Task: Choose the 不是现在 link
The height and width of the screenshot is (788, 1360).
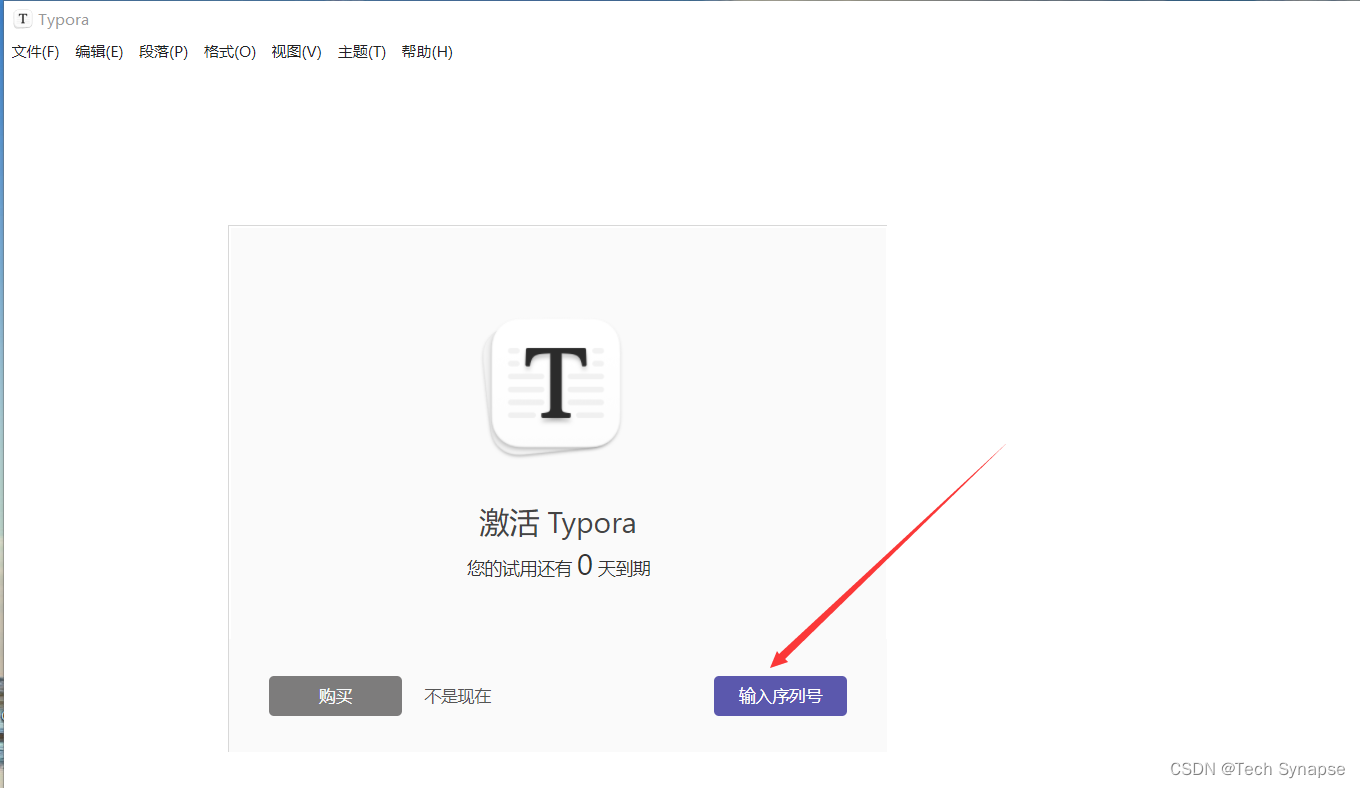Action: click(458, 696)
